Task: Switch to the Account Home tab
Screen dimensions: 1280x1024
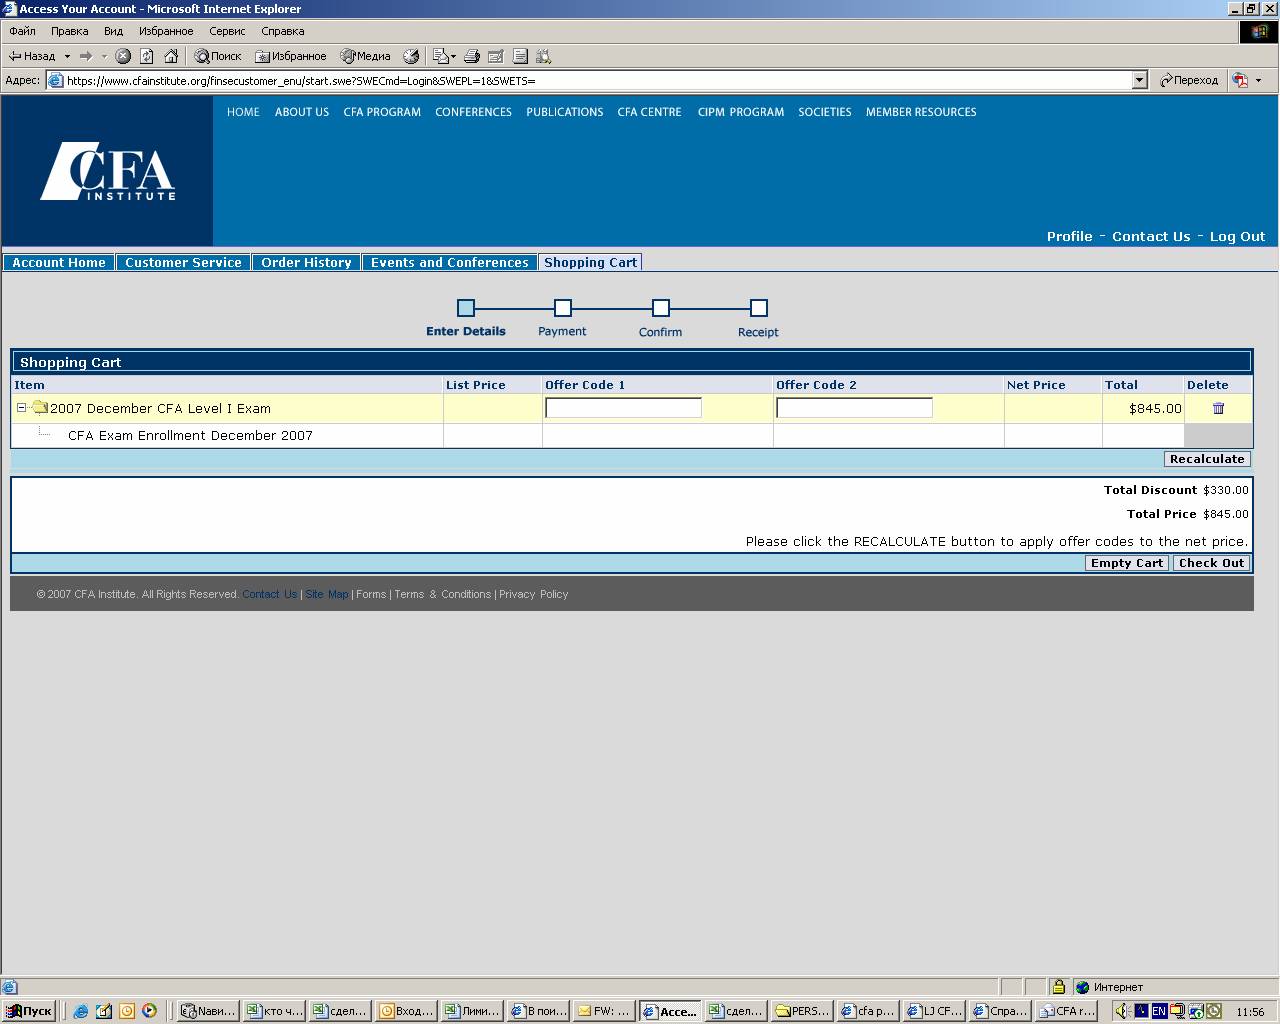Action: click(x=59, y=262)
